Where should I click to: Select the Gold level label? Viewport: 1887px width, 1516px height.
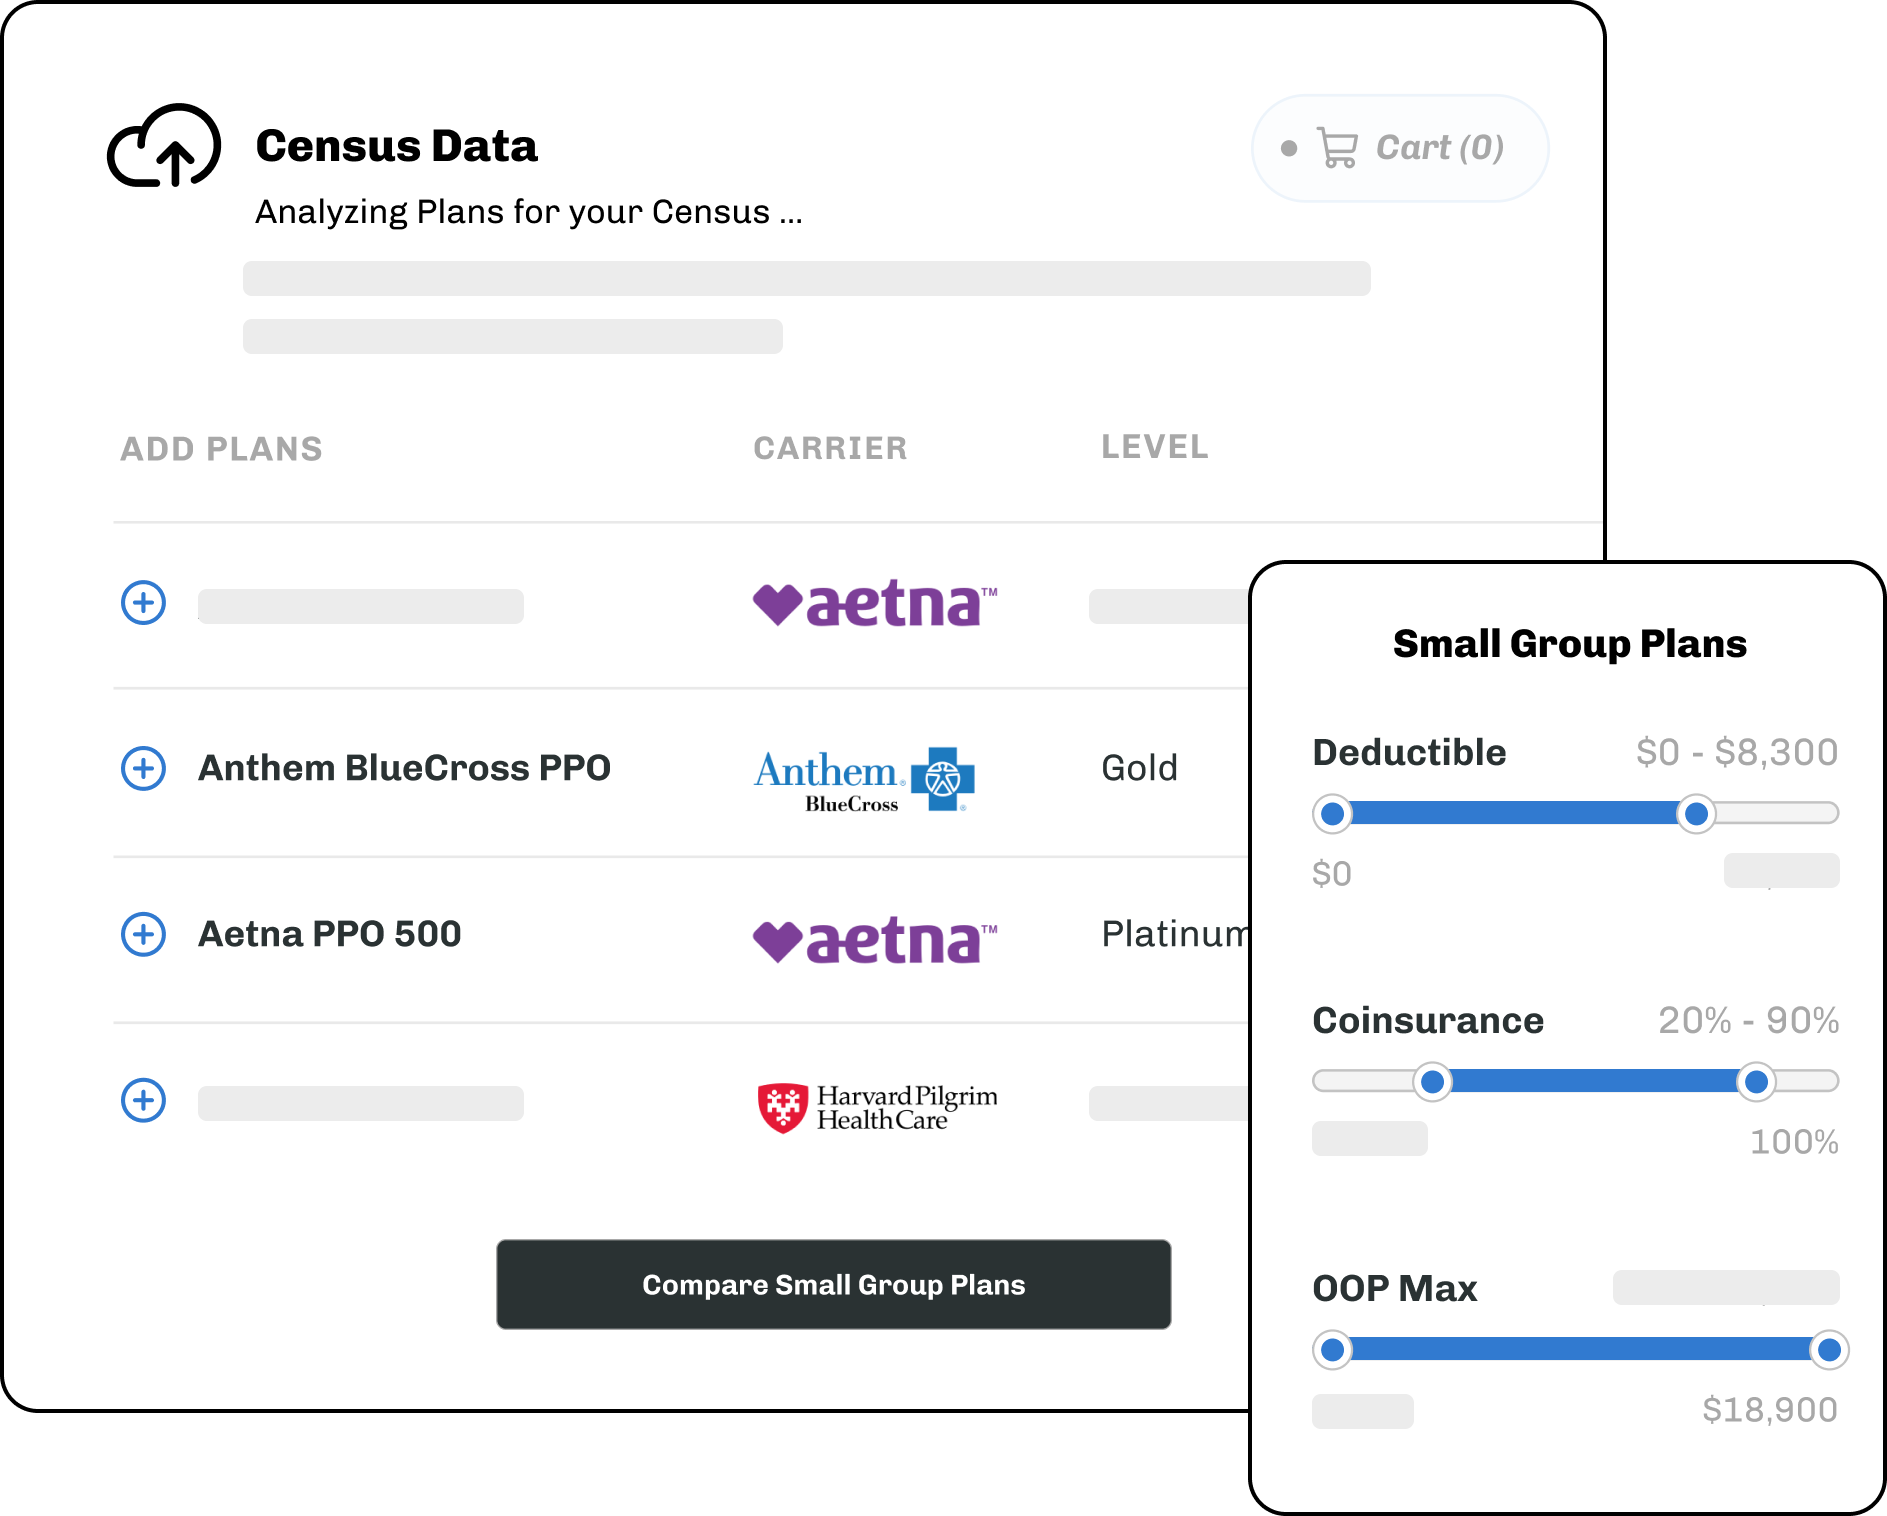(x=1139, y=768)
